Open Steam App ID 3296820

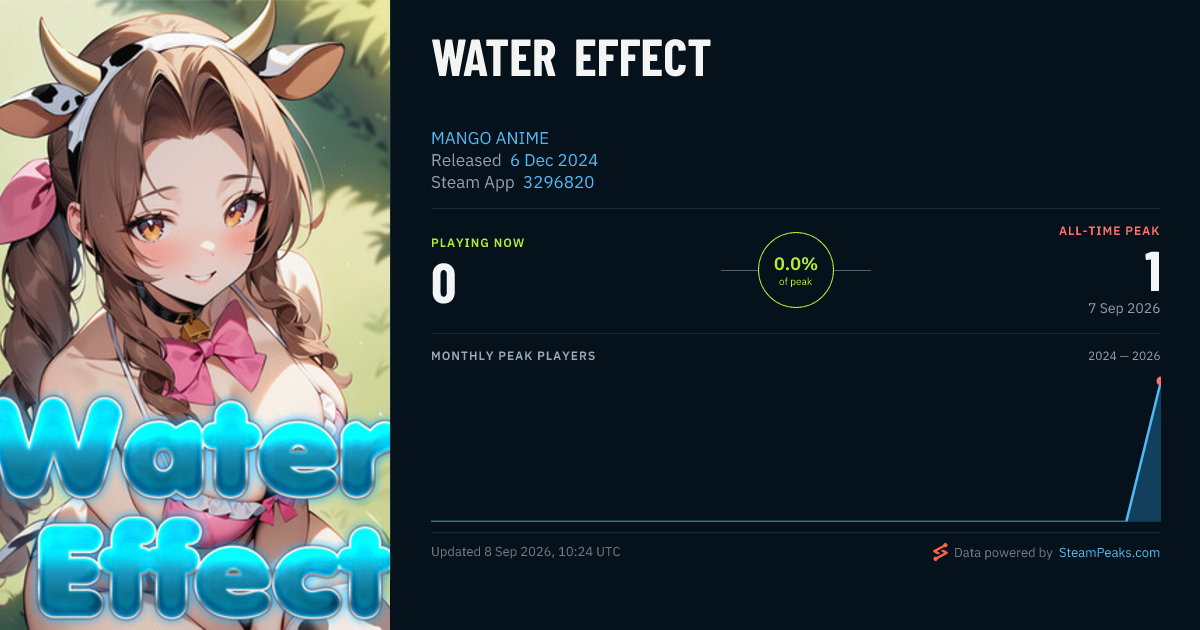pos(559,182)
